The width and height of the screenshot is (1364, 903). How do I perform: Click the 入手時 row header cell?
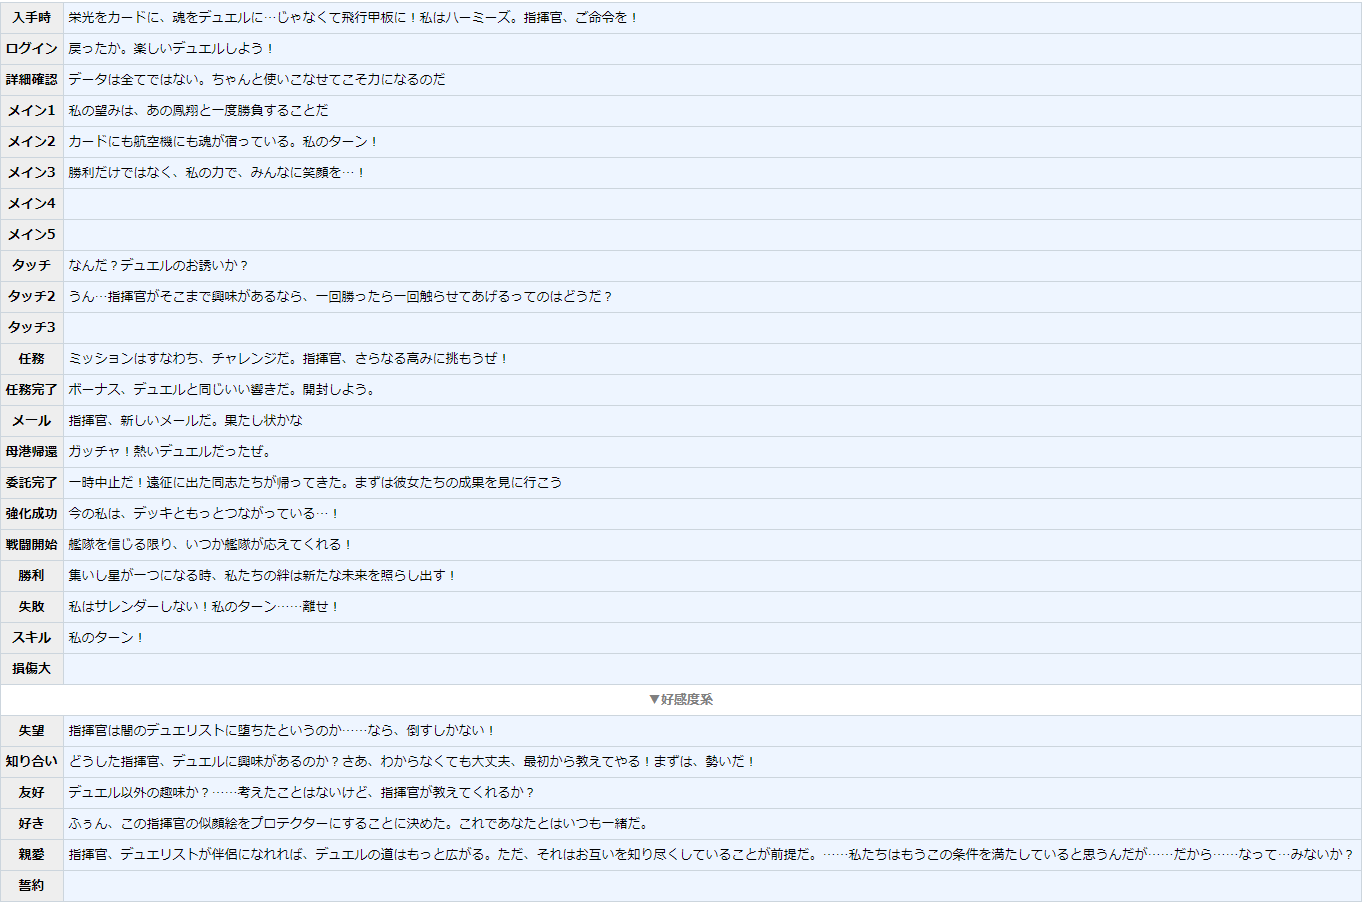(x=32, y=18)
